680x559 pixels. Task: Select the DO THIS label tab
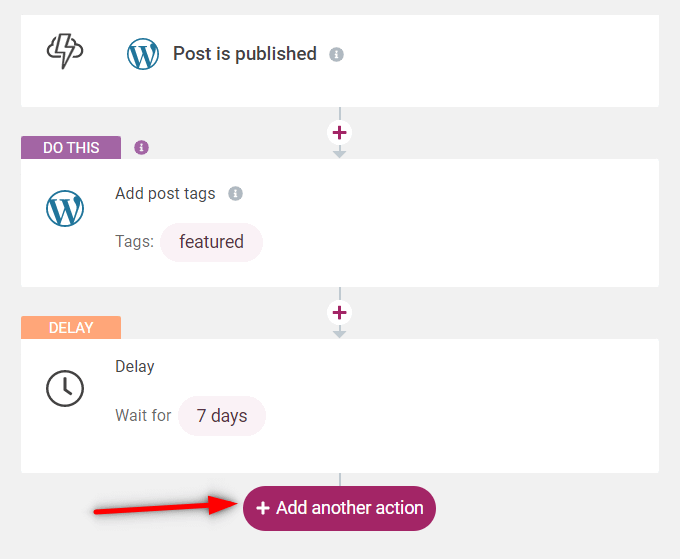[71, 147]
